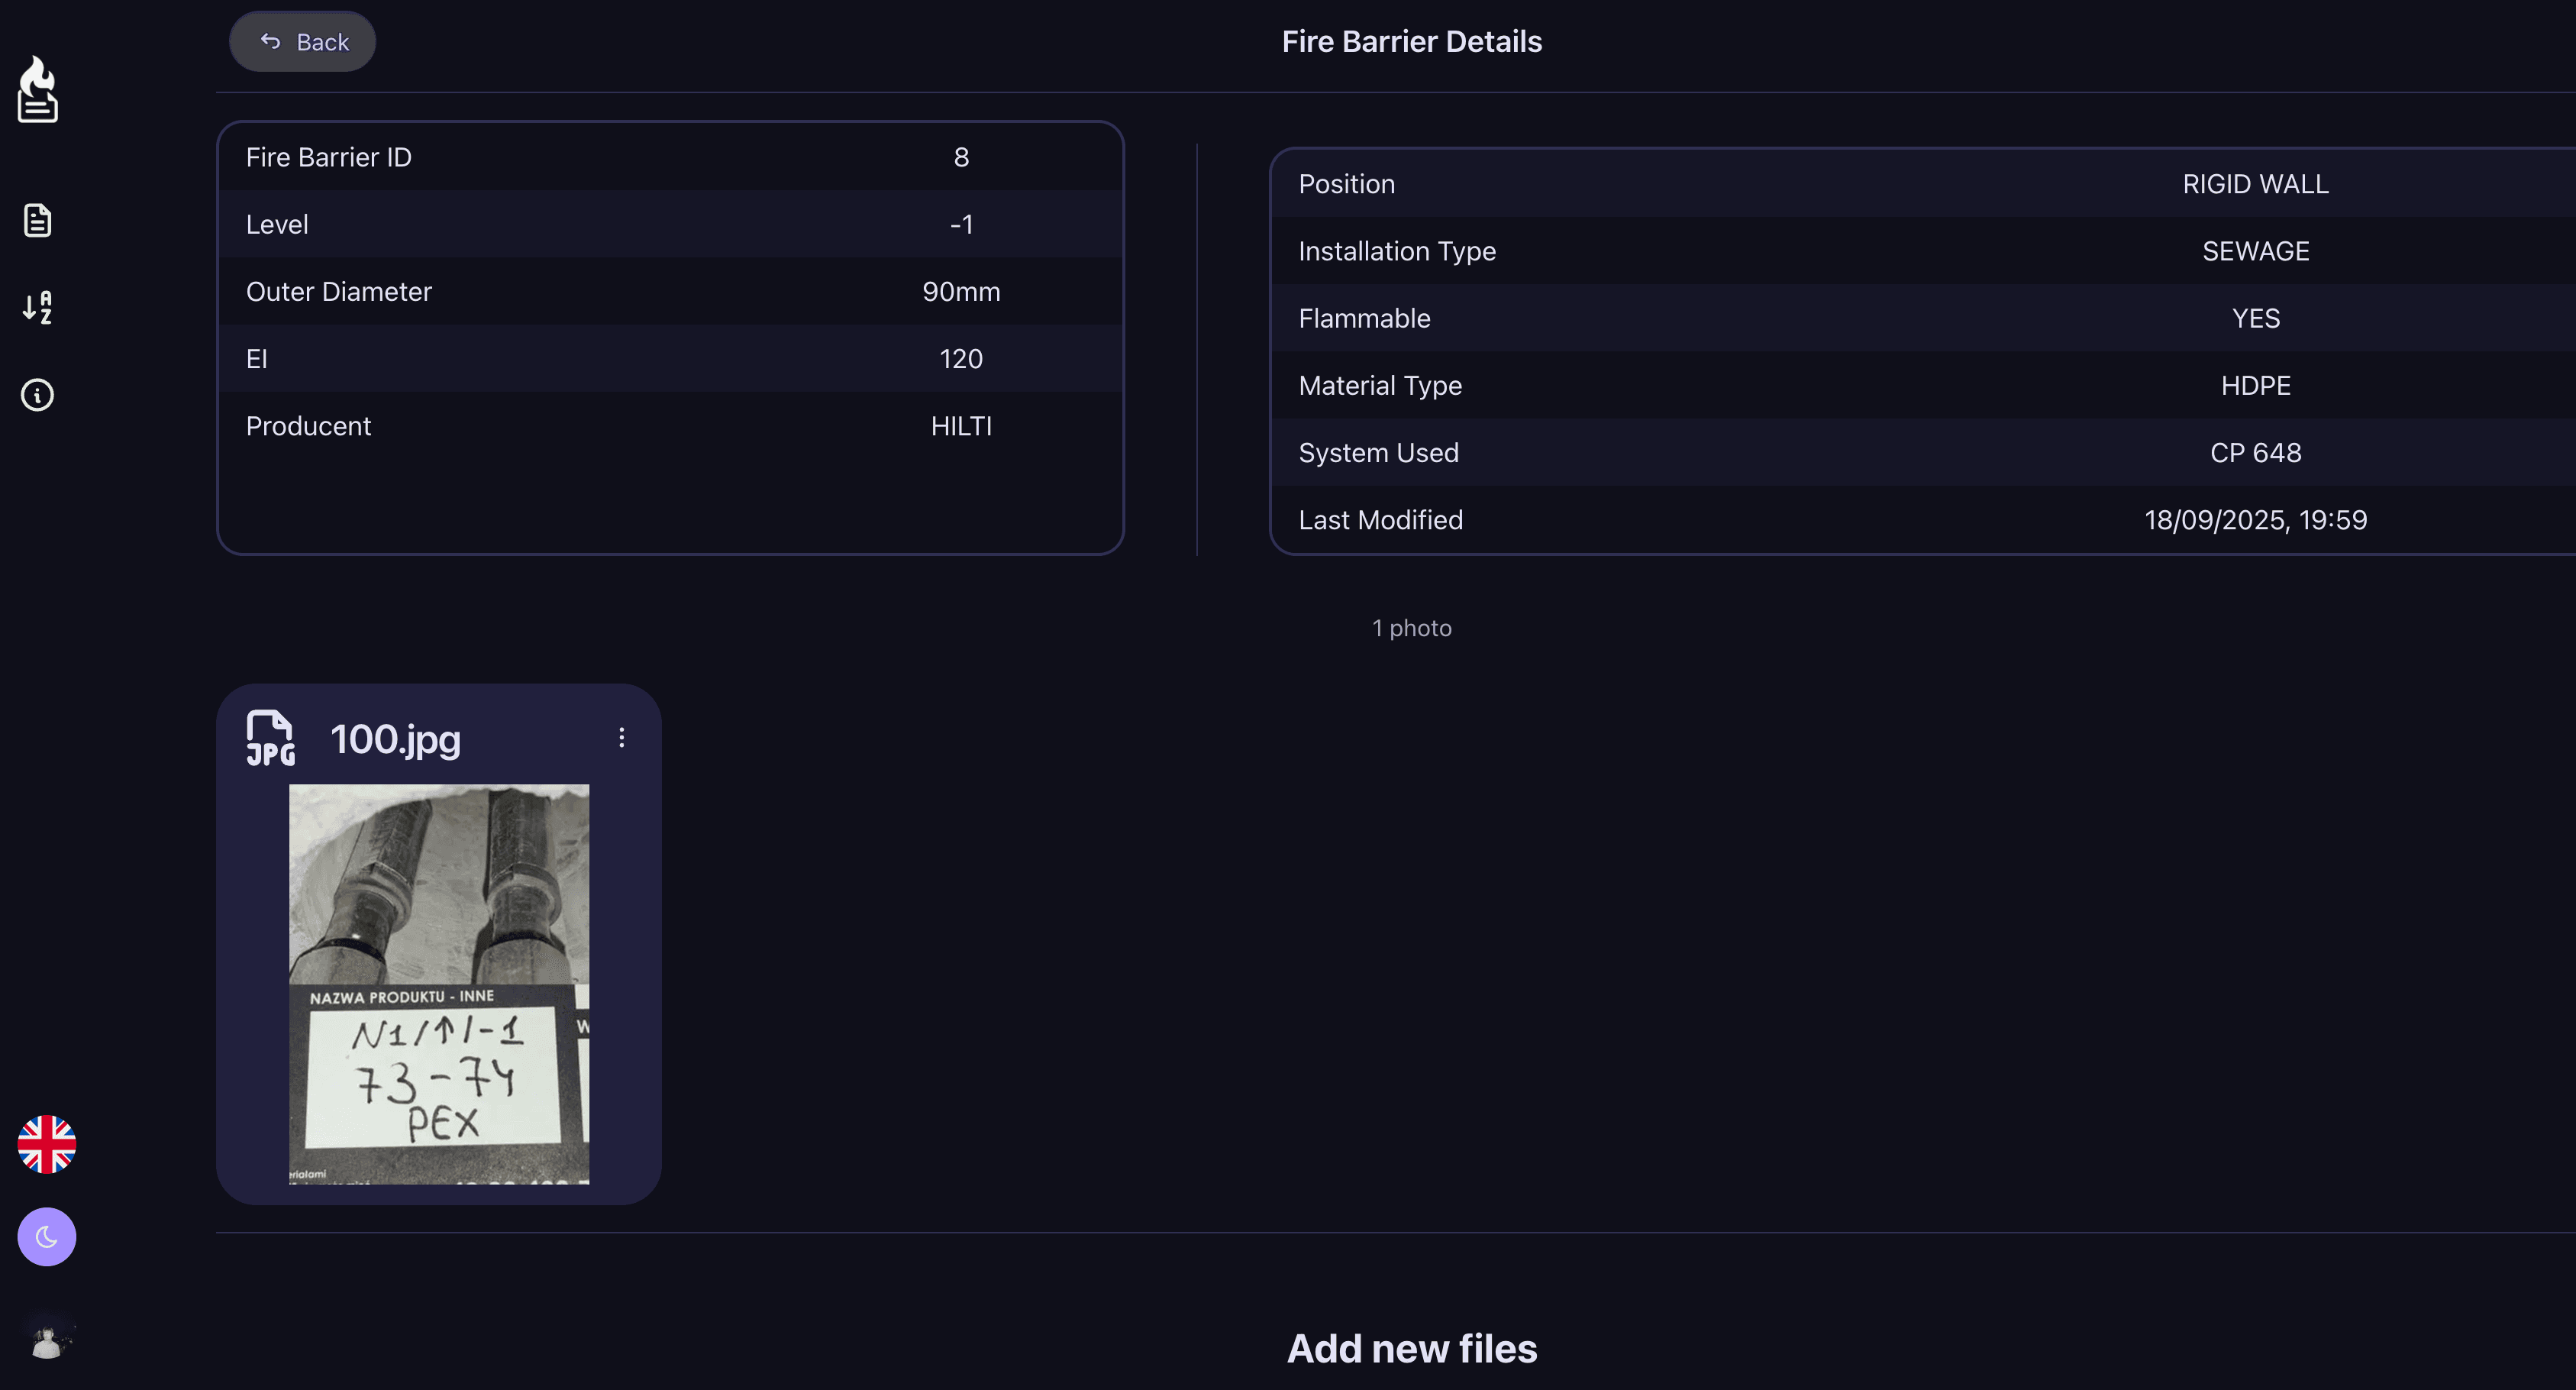Screen dimensions: 2576x1390
Task: Select the Fire Barrier ID row
Action: (669, 157)
